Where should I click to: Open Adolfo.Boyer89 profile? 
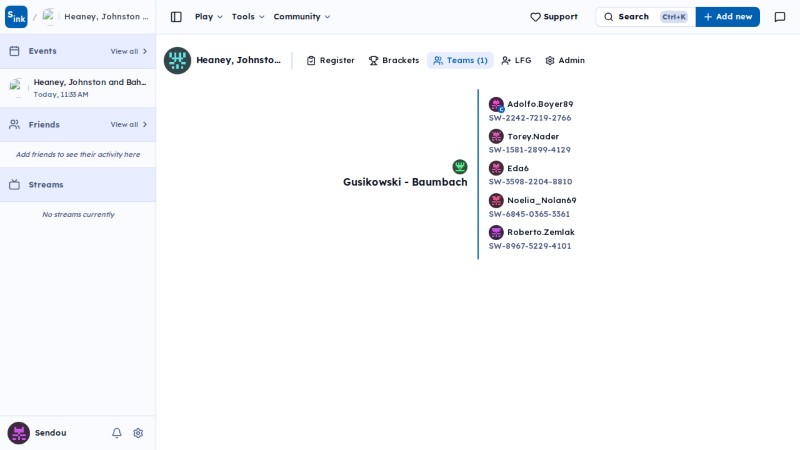coord(540,104)
